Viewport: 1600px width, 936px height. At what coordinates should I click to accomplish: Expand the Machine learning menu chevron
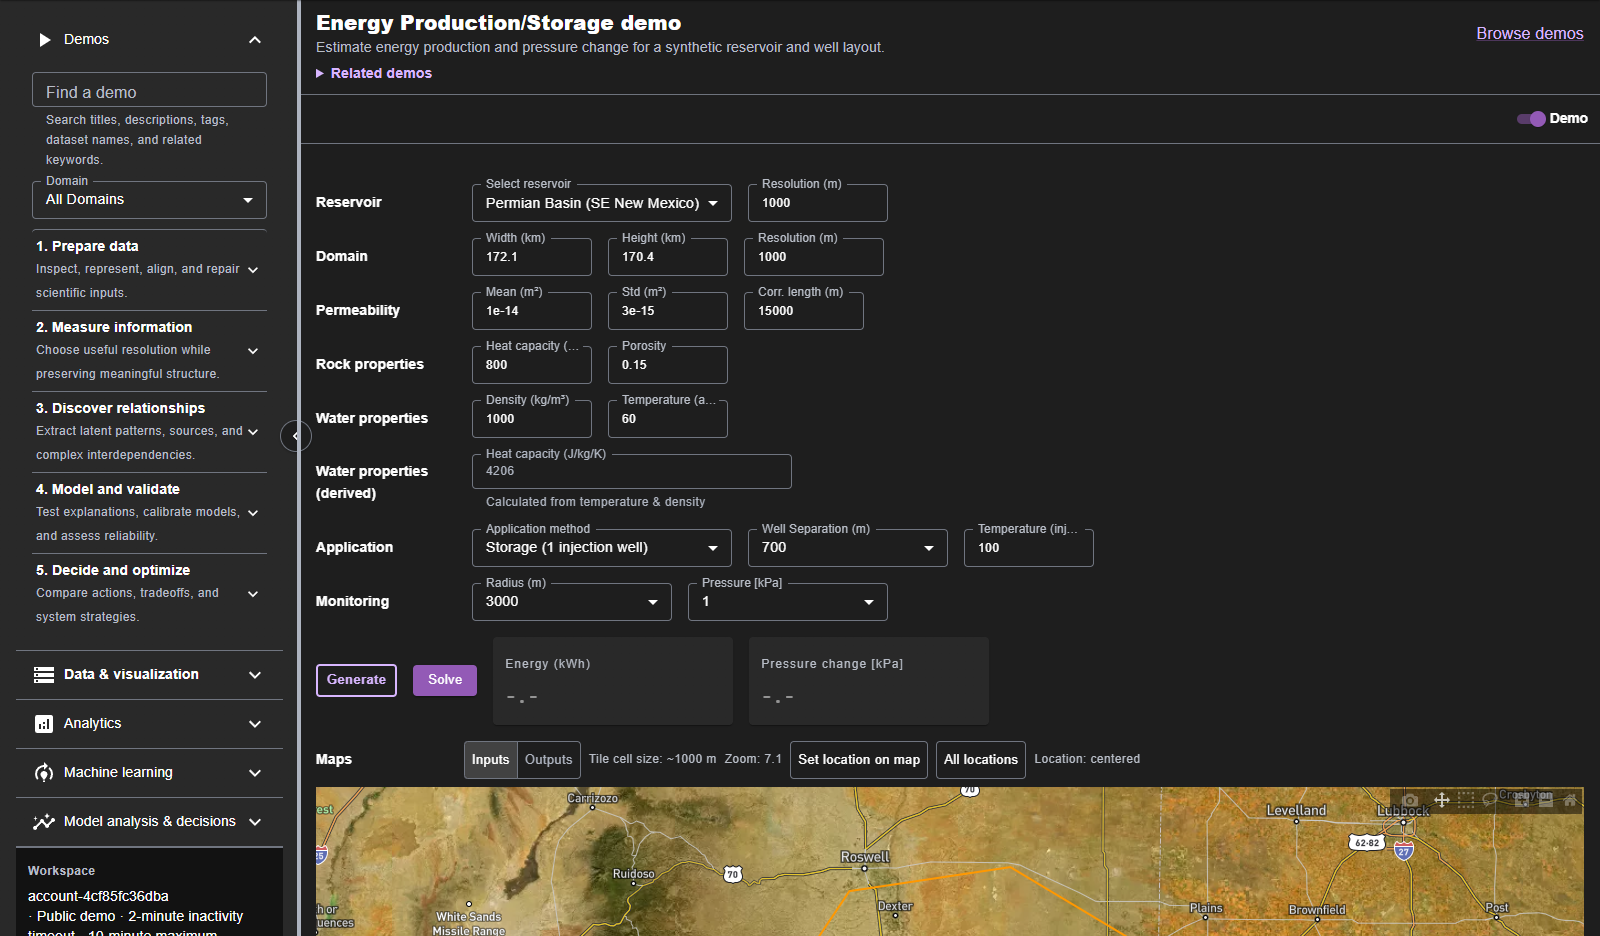point(255,773)
